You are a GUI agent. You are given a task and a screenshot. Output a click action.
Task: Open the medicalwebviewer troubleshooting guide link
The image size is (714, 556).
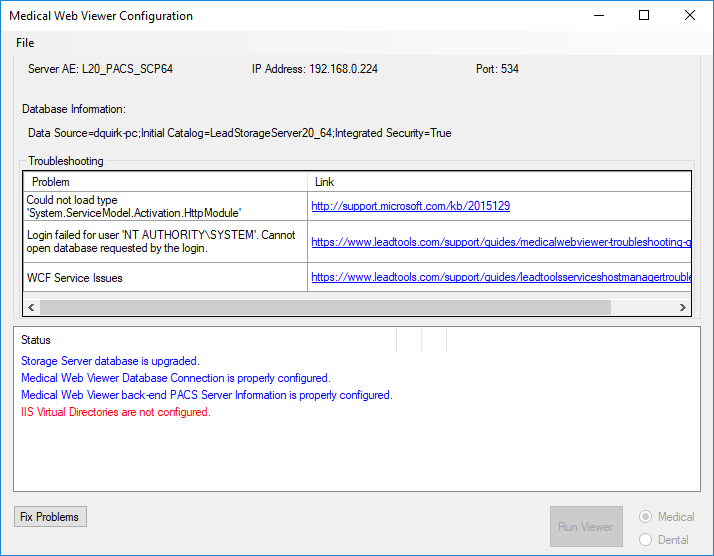point(501,242)
